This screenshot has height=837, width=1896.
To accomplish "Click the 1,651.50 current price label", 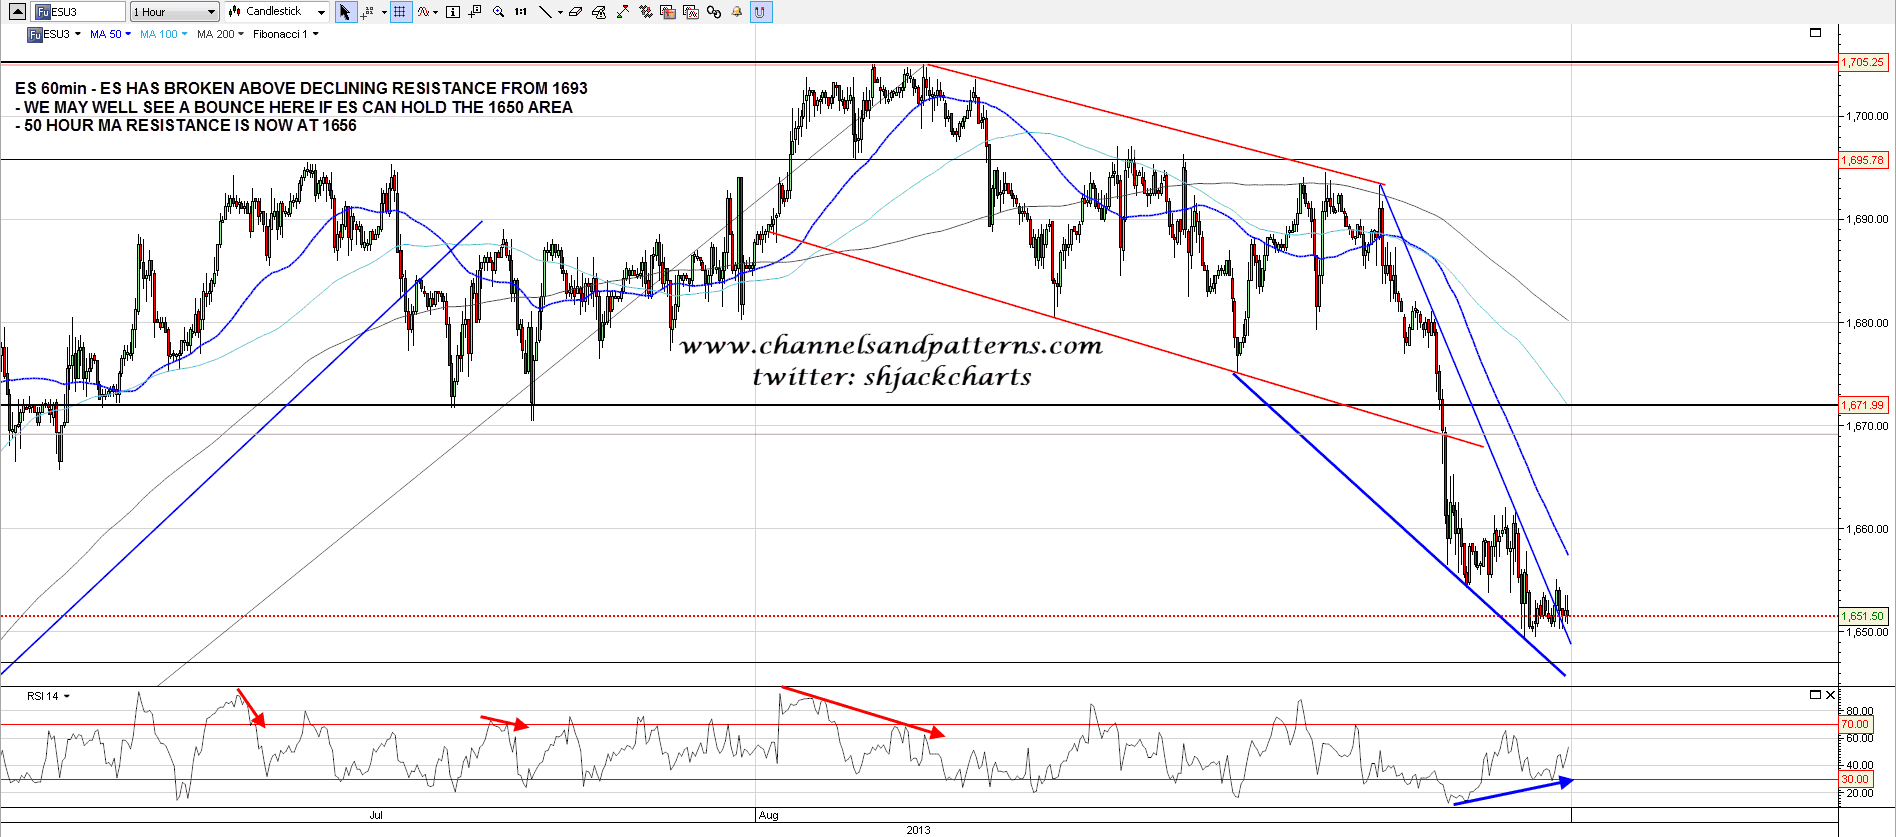I will click(x=1863, y=616).
